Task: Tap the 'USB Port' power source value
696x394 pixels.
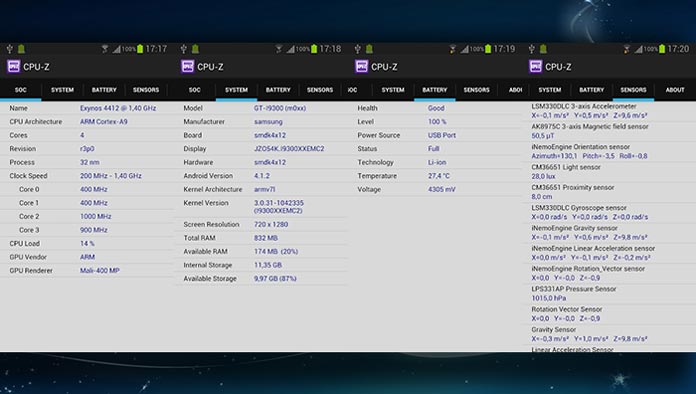Action: point(442,135)
